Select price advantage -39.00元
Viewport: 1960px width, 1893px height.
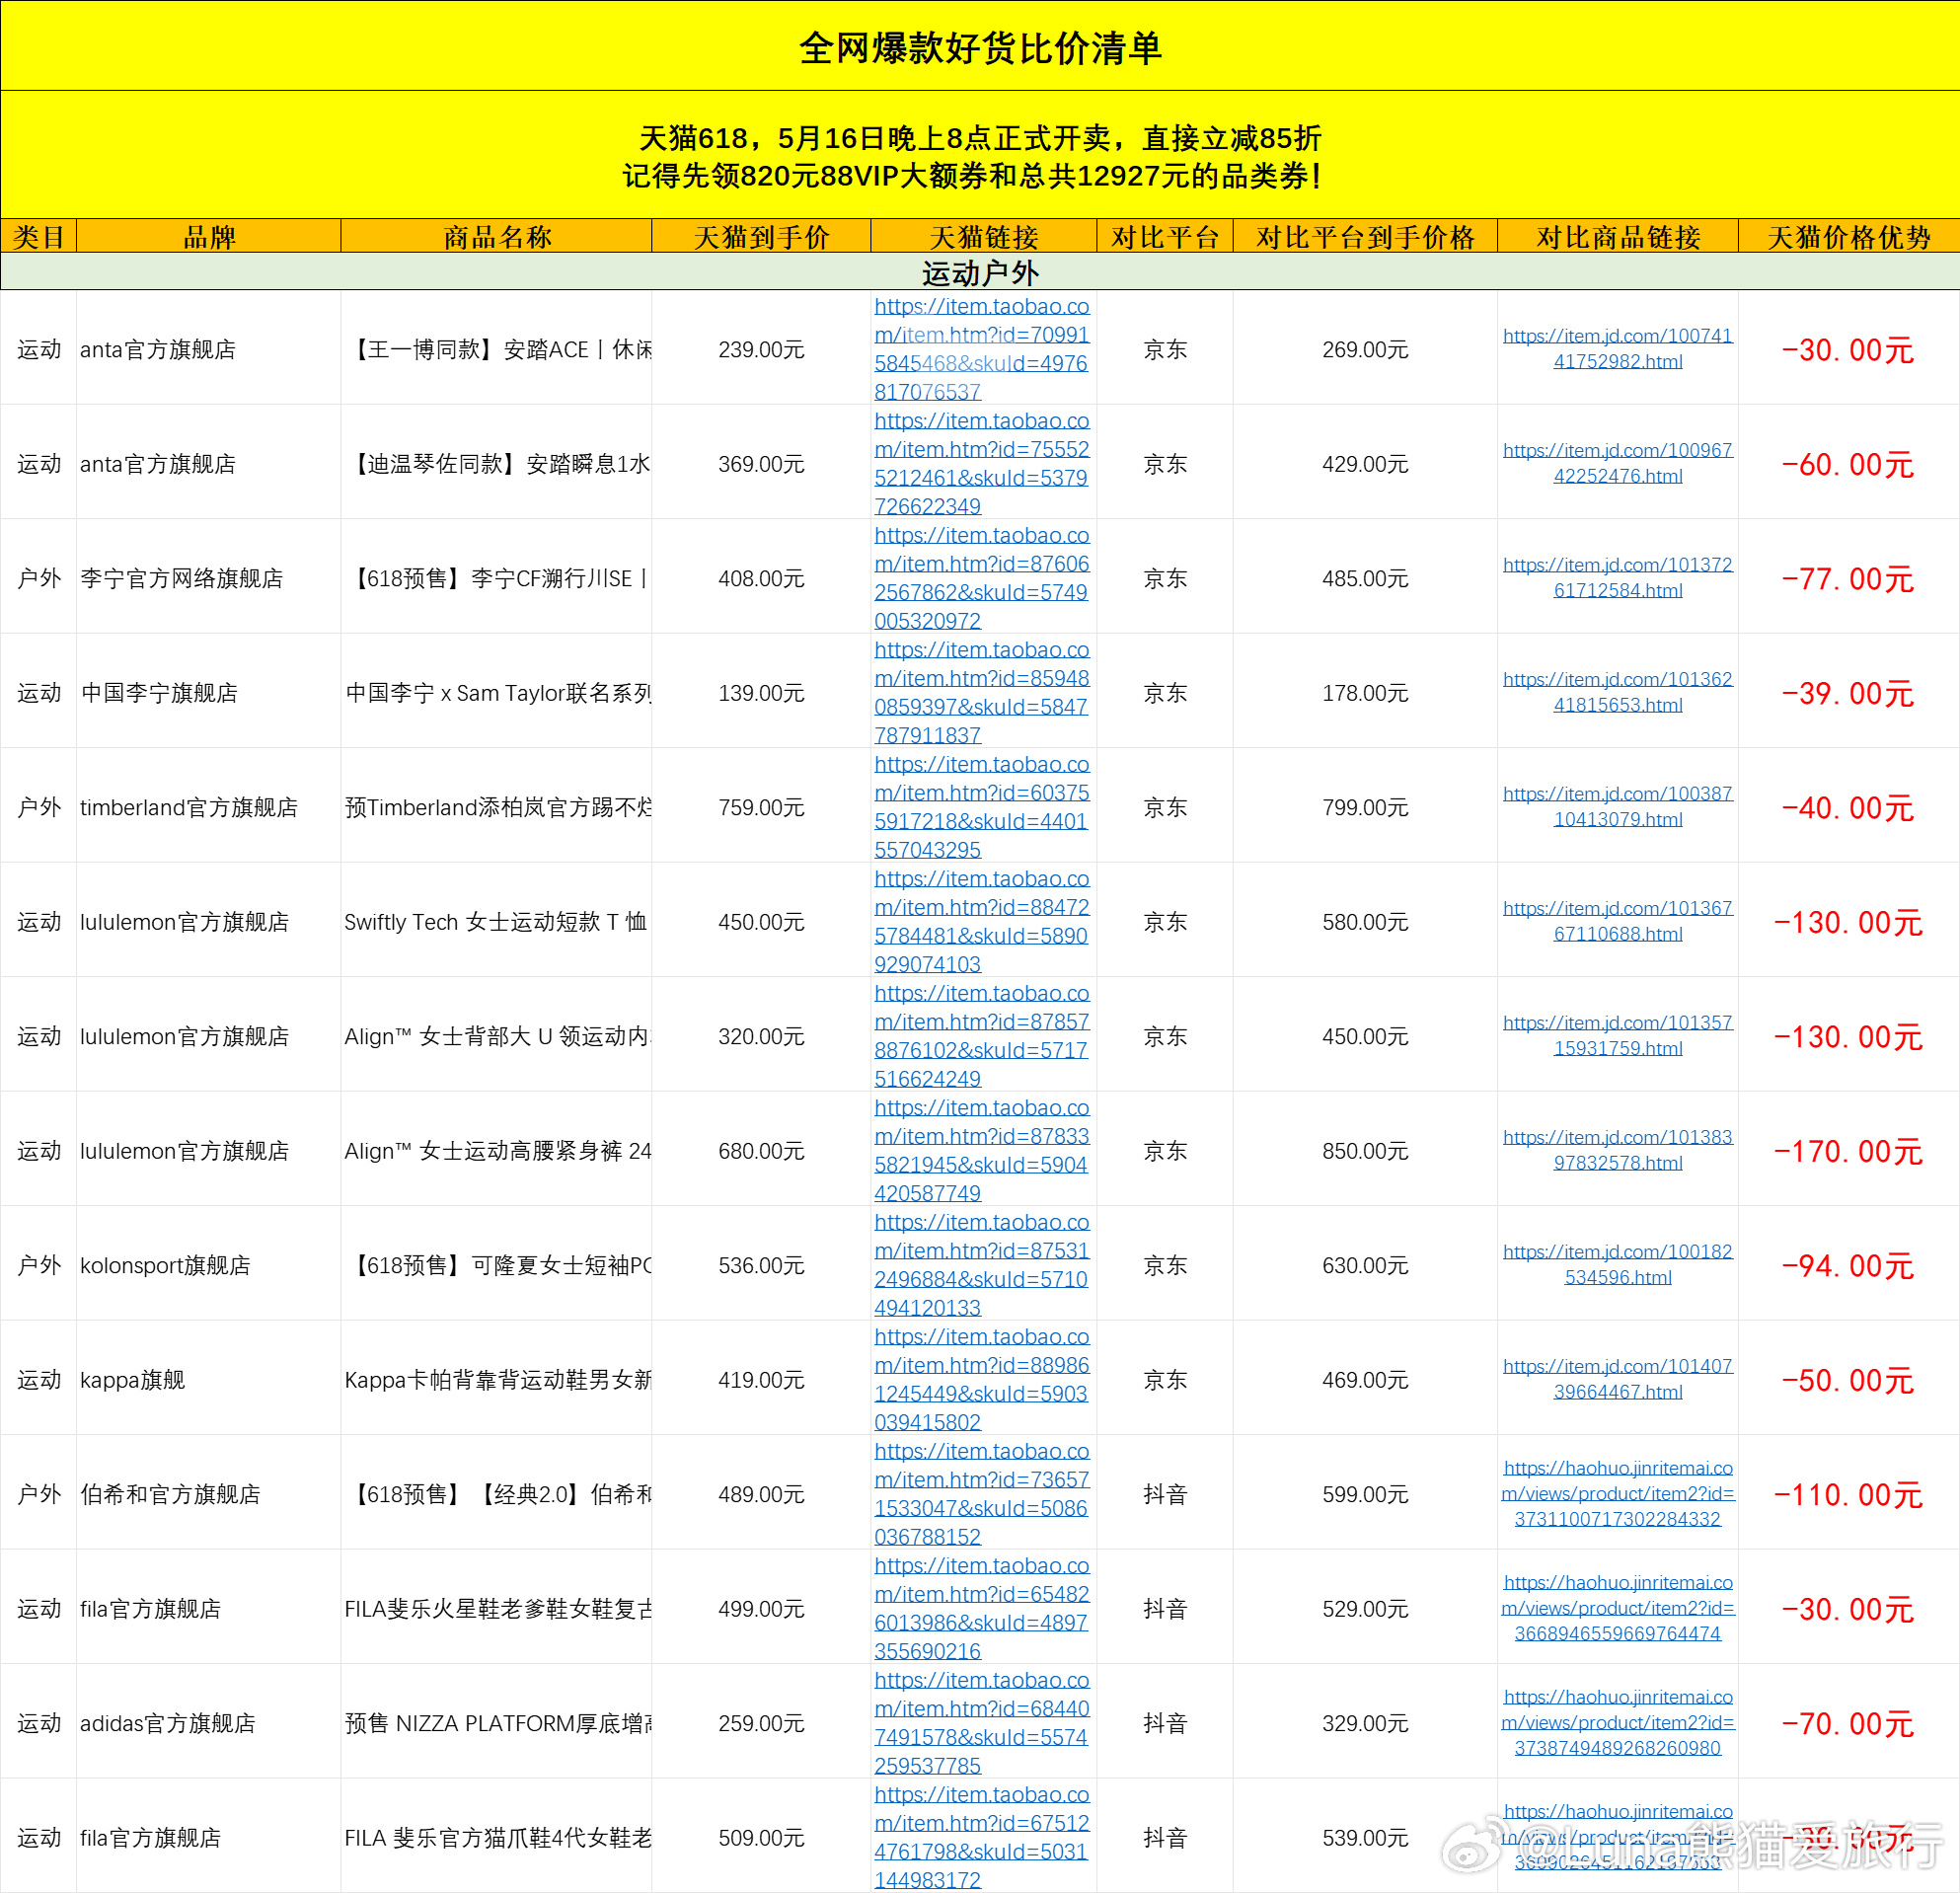[x=1848, y=692]
